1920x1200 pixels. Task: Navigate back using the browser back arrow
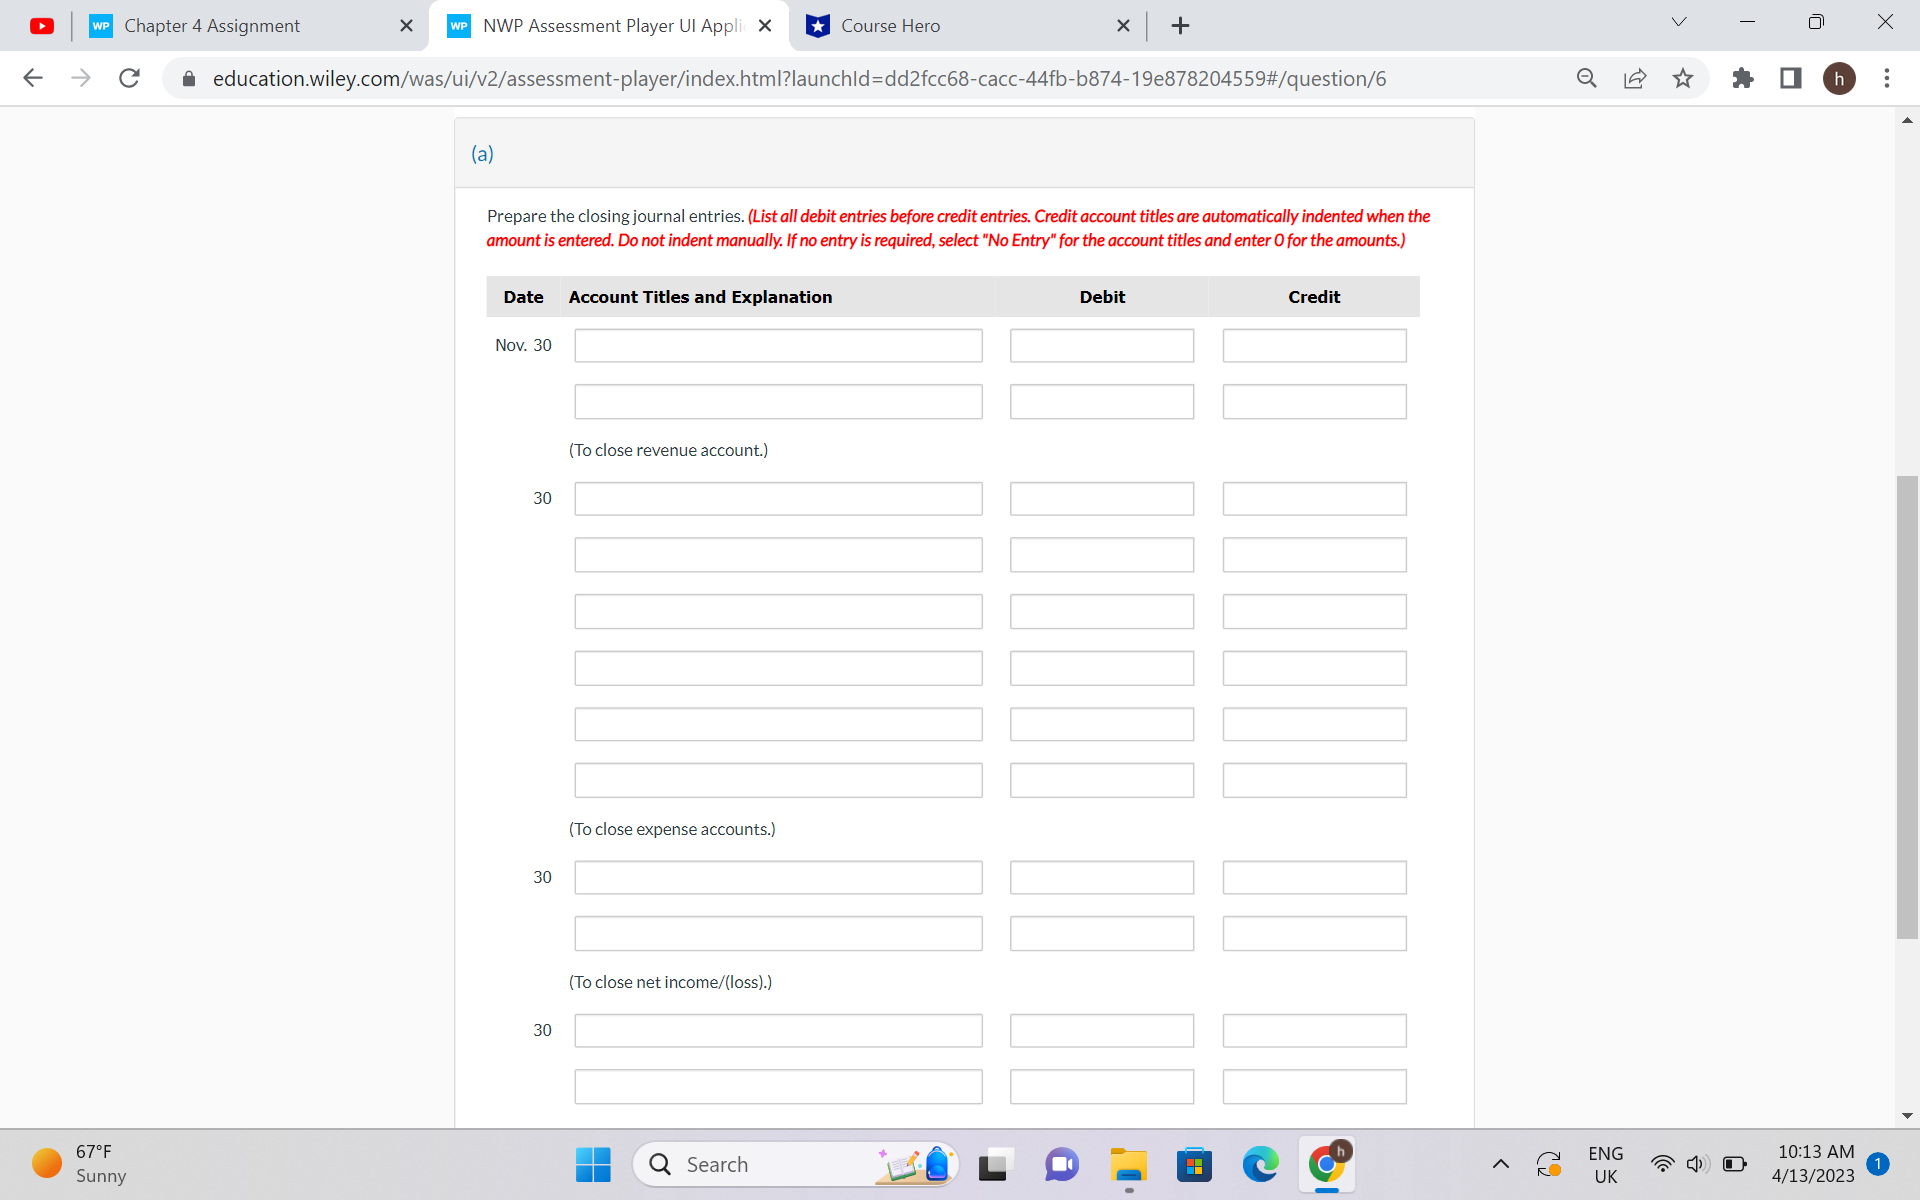coord(33,78)
